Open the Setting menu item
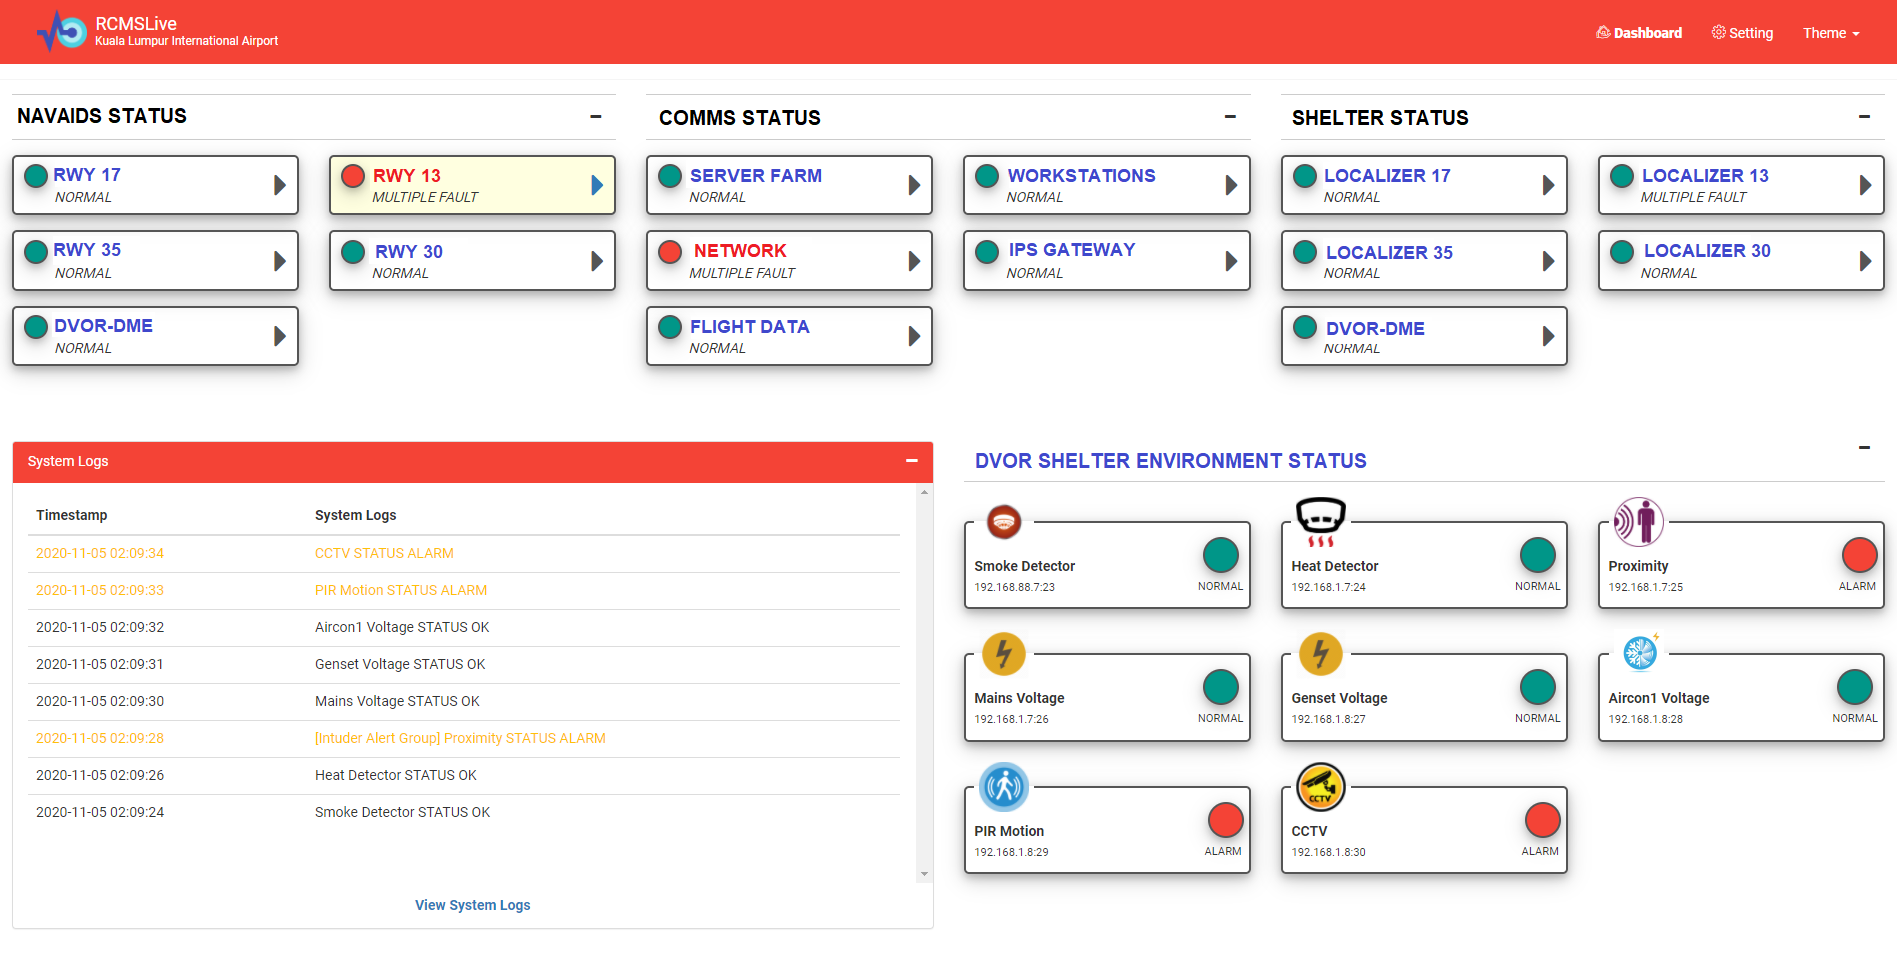Viewport: 1897px width, 957px height. tap(1742, 33)
